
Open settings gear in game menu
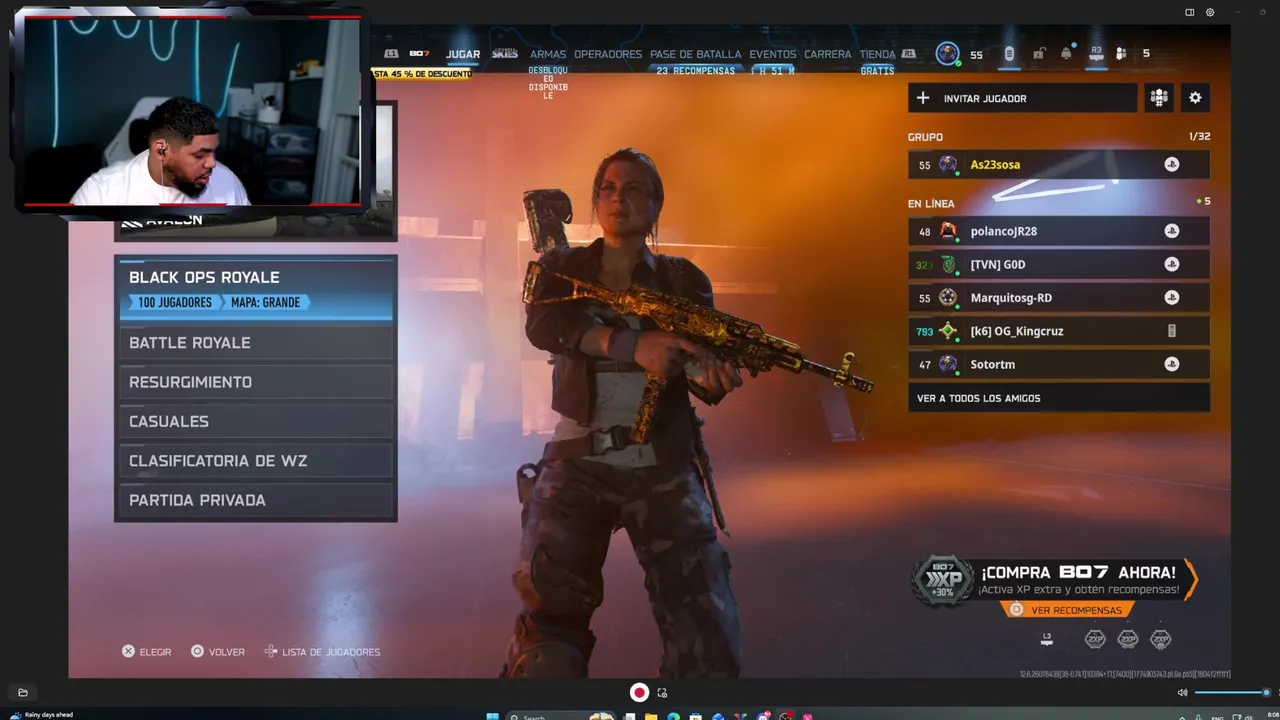[x=1195, y=98]
